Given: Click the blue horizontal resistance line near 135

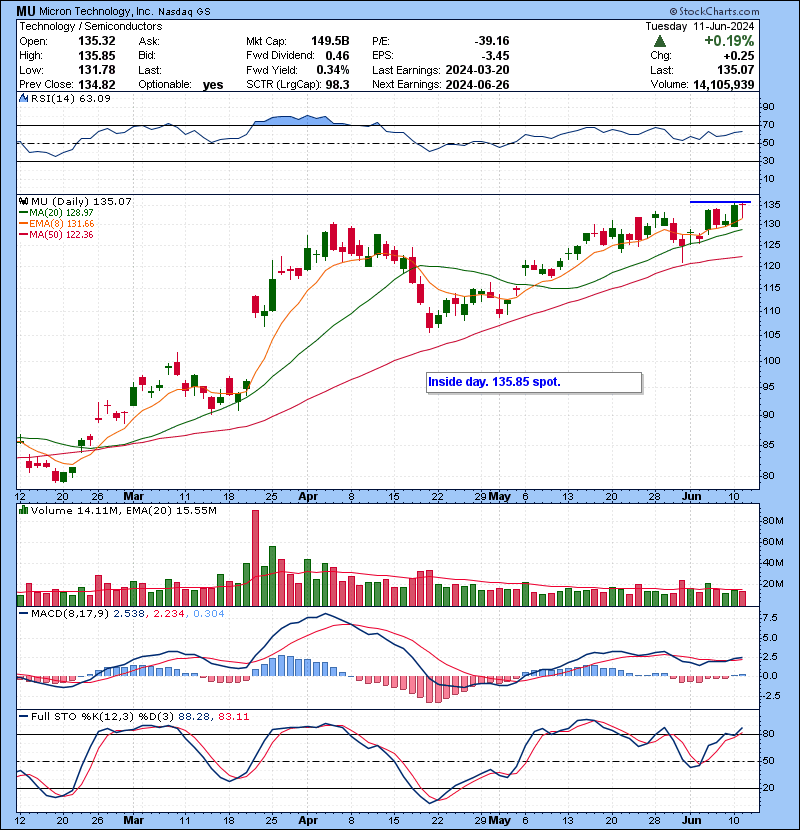Looking at the screenshot, I should (720, 202).
